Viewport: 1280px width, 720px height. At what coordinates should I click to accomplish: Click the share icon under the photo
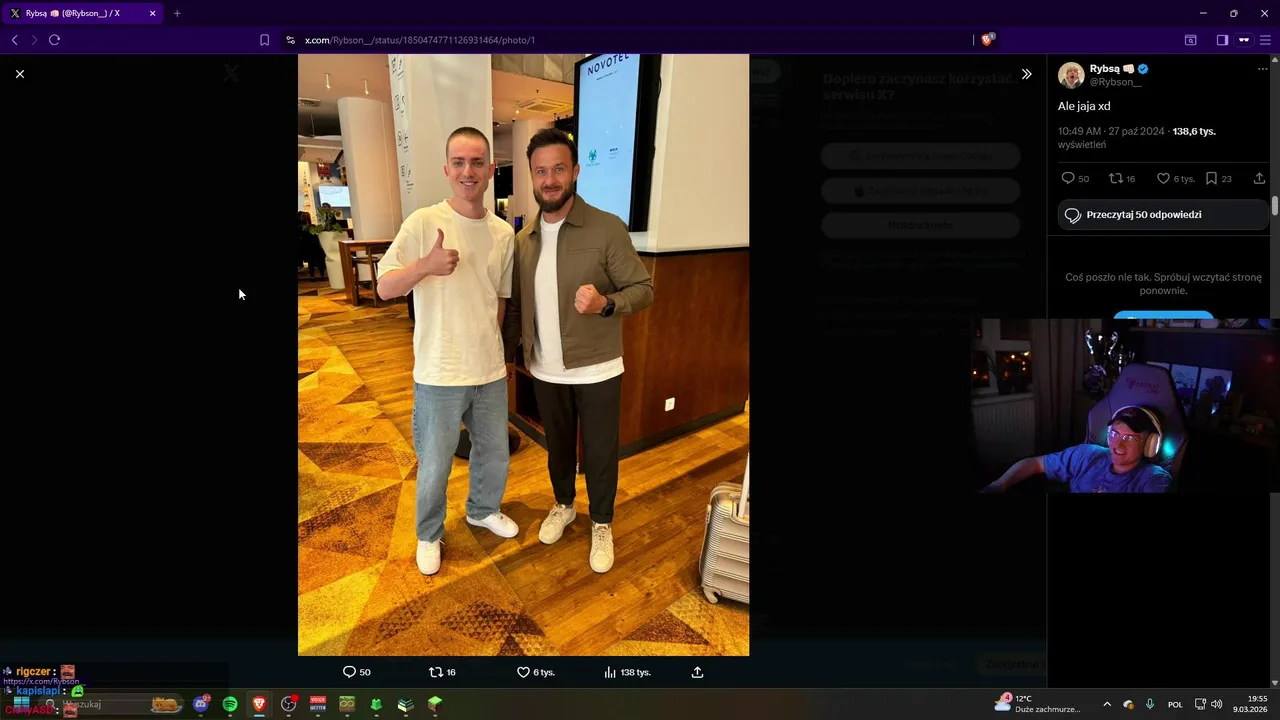[x=698, y=672]
